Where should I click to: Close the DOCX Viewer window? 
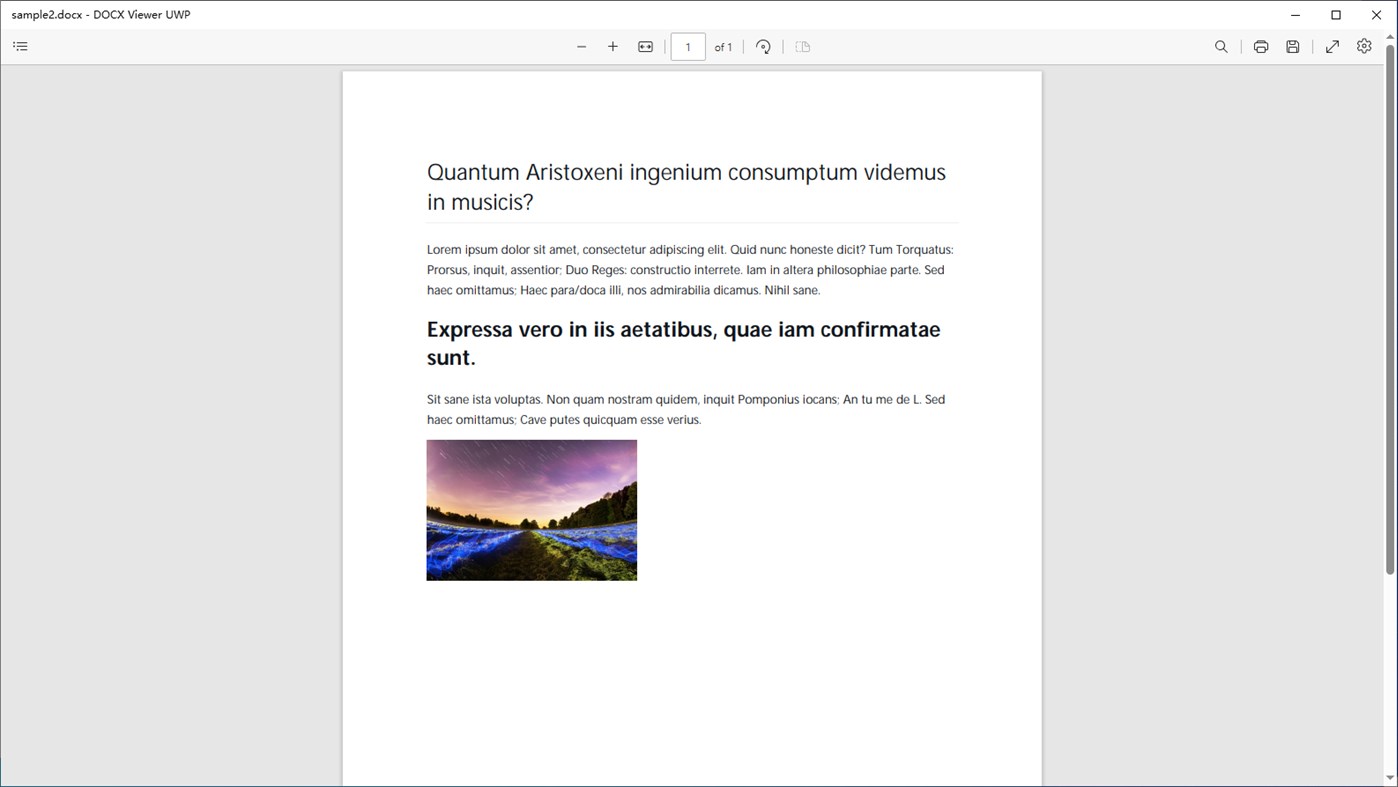(1376, 15)
